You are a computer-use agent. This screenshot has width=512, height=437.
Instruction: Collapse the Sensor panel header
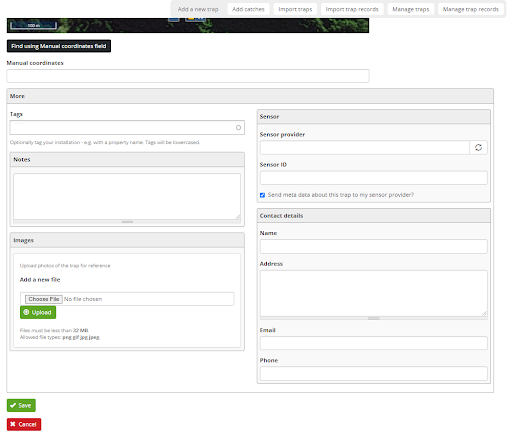click(374, 117)
